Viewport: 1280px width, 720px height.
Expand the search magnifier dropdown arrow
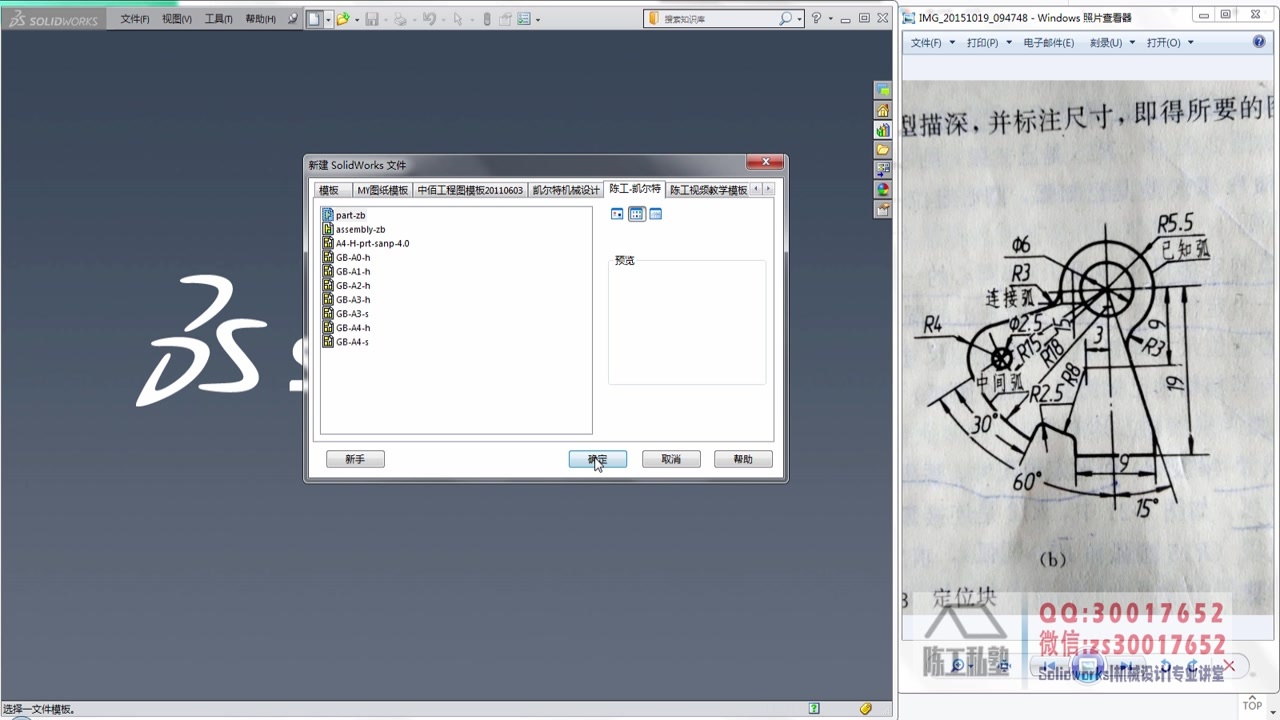click(799, 19)
